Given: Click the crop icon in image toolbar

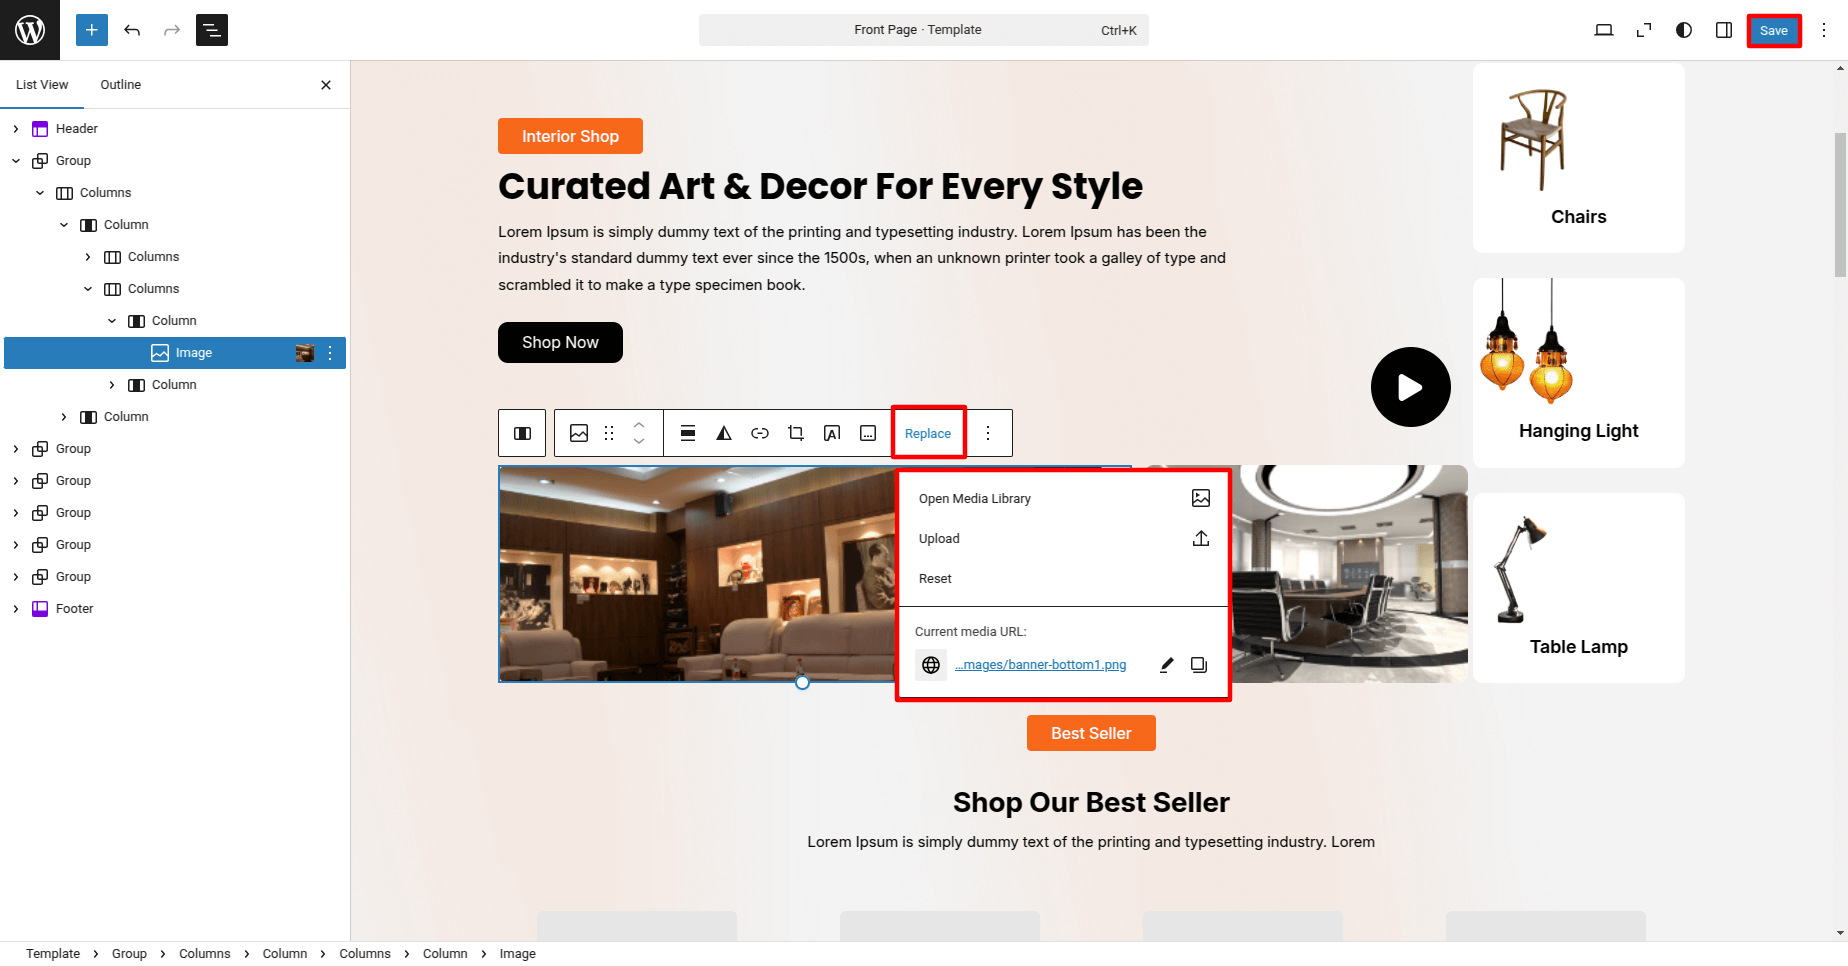Looking at the screenshot, I should tap(796, 433).
